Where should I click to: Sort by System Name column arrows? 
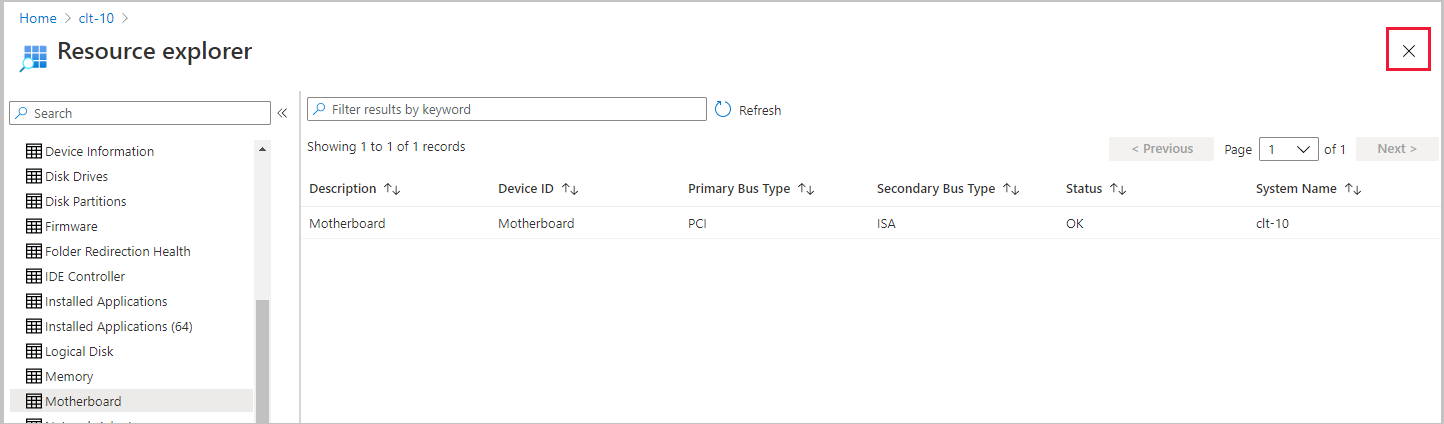click(x=1353, y=189)
